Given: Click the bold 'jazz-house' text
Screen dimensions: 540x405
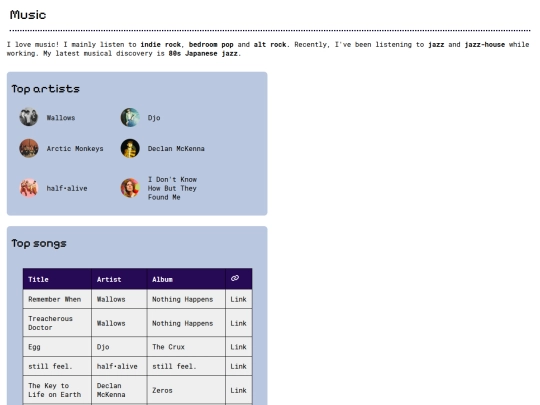Looking at the screenshot, I should [485, 44].
